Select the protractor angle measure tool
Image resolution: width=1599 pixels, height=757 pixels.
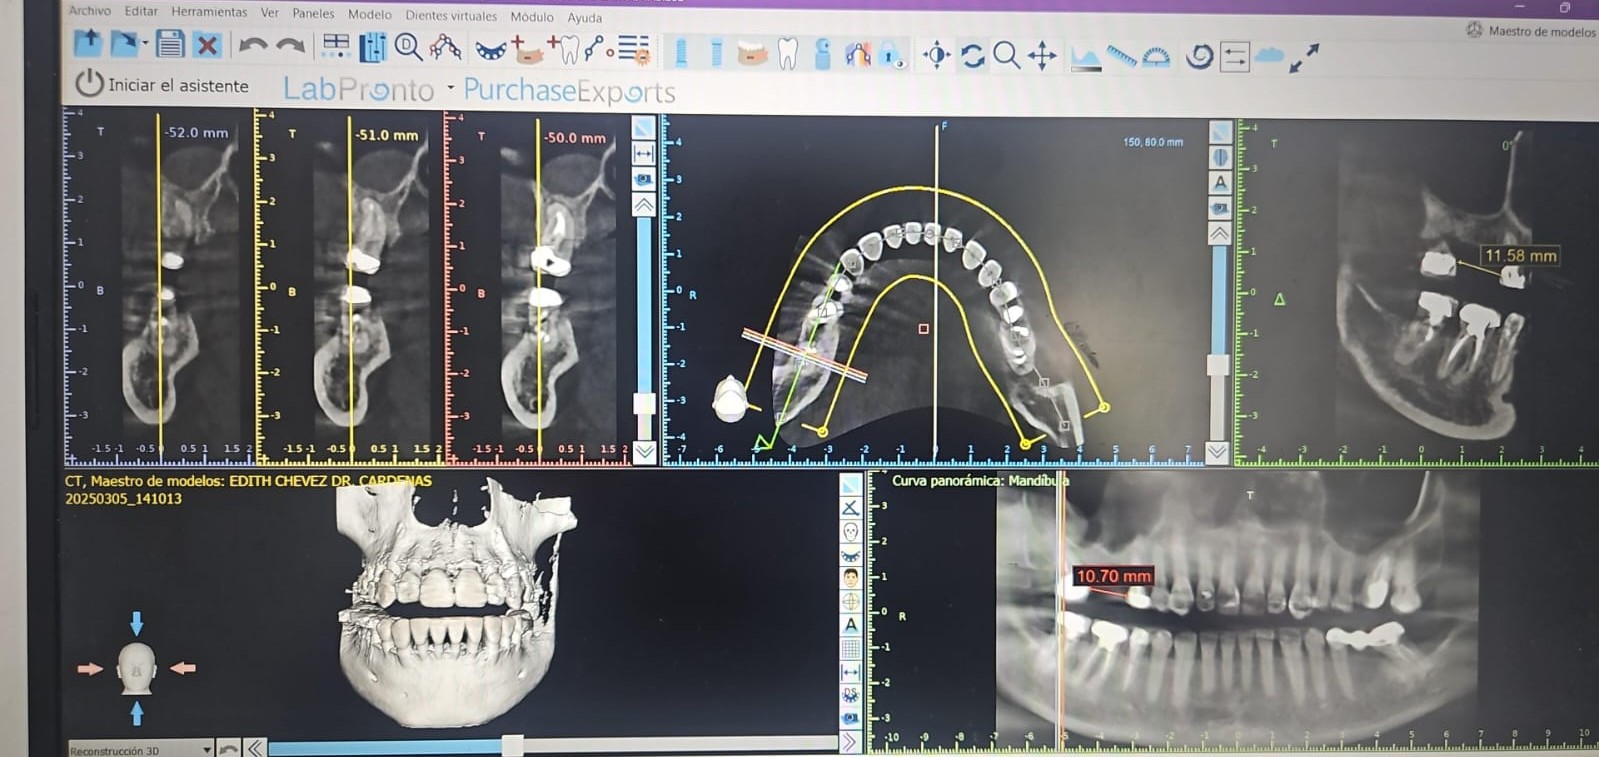[1156, 57]
